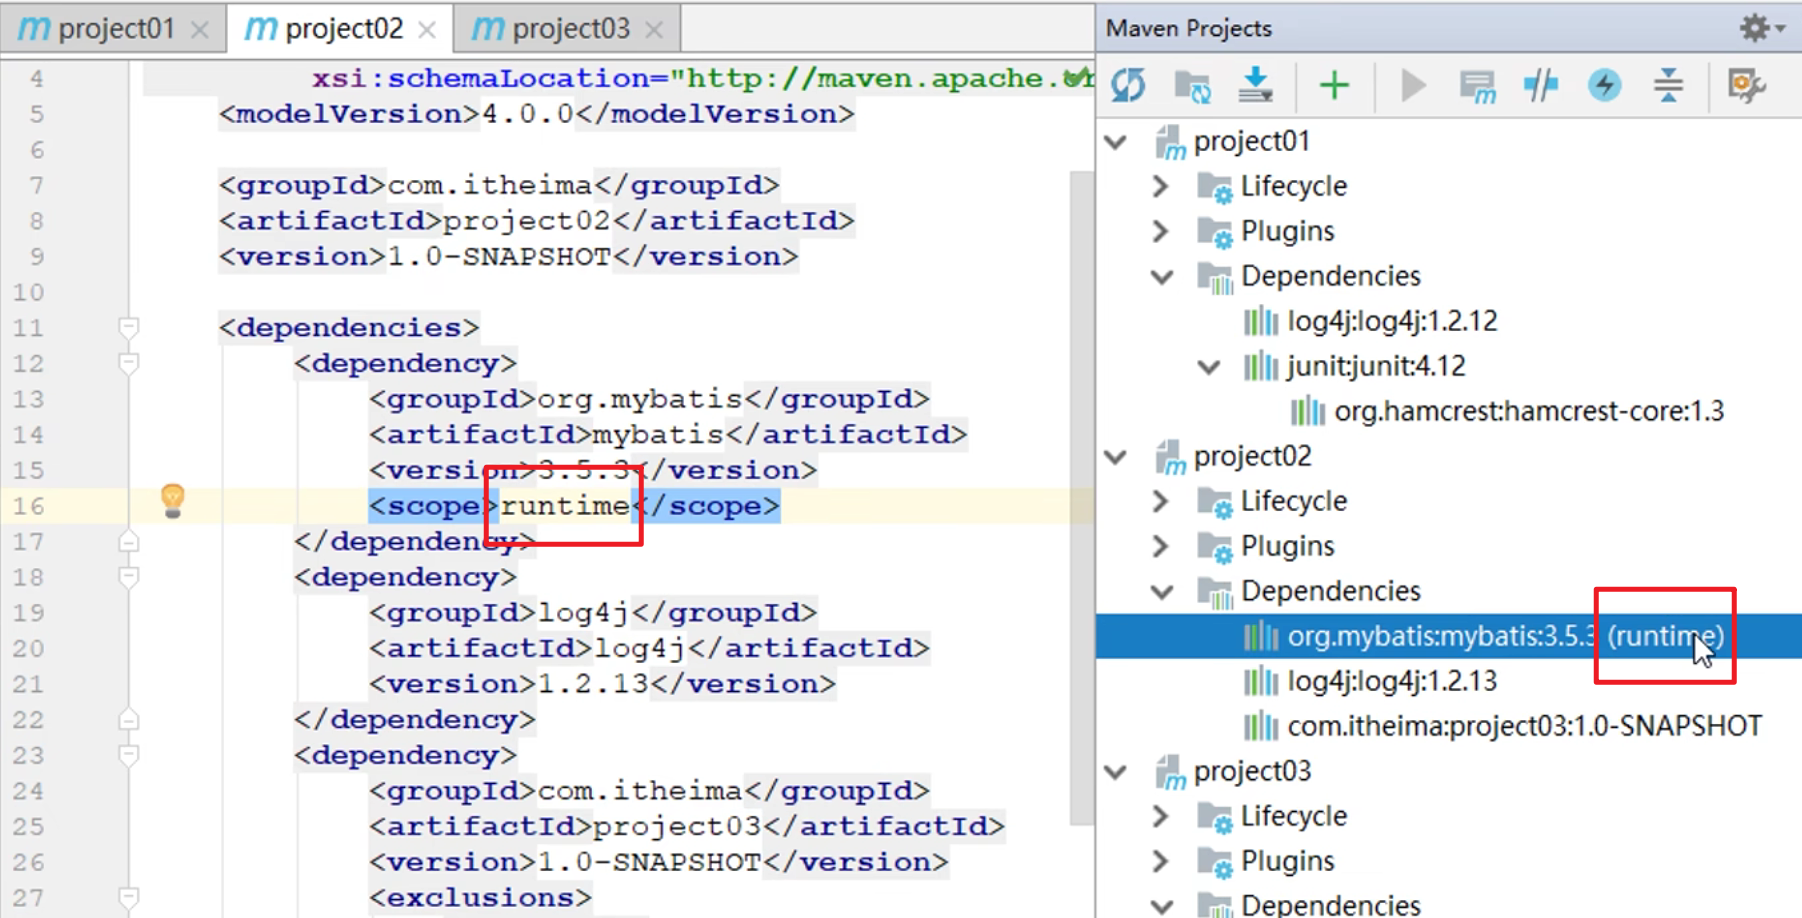Image resolution: width=1802 pixels, height=918 pixels.
Task: Fold exclusions block at line 27
Action: [x=128, y=897]
